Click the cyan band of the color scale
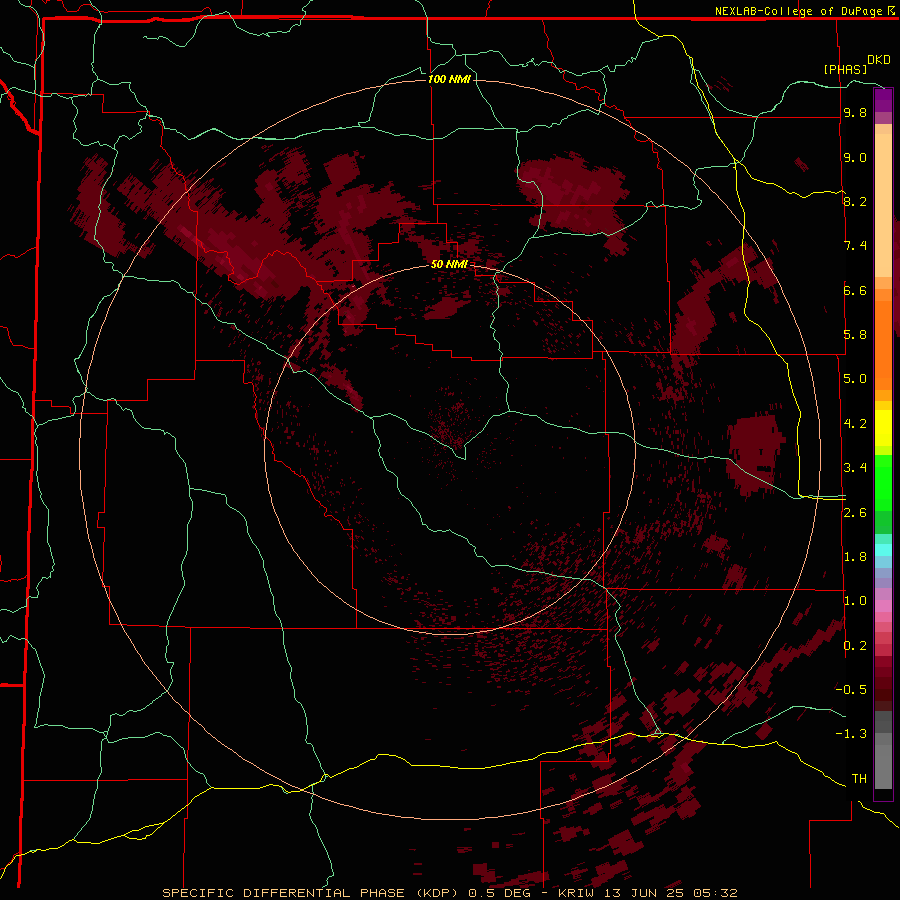Viewport: 900px width, 900px height. pyautogui.click(x=883, y=550)
